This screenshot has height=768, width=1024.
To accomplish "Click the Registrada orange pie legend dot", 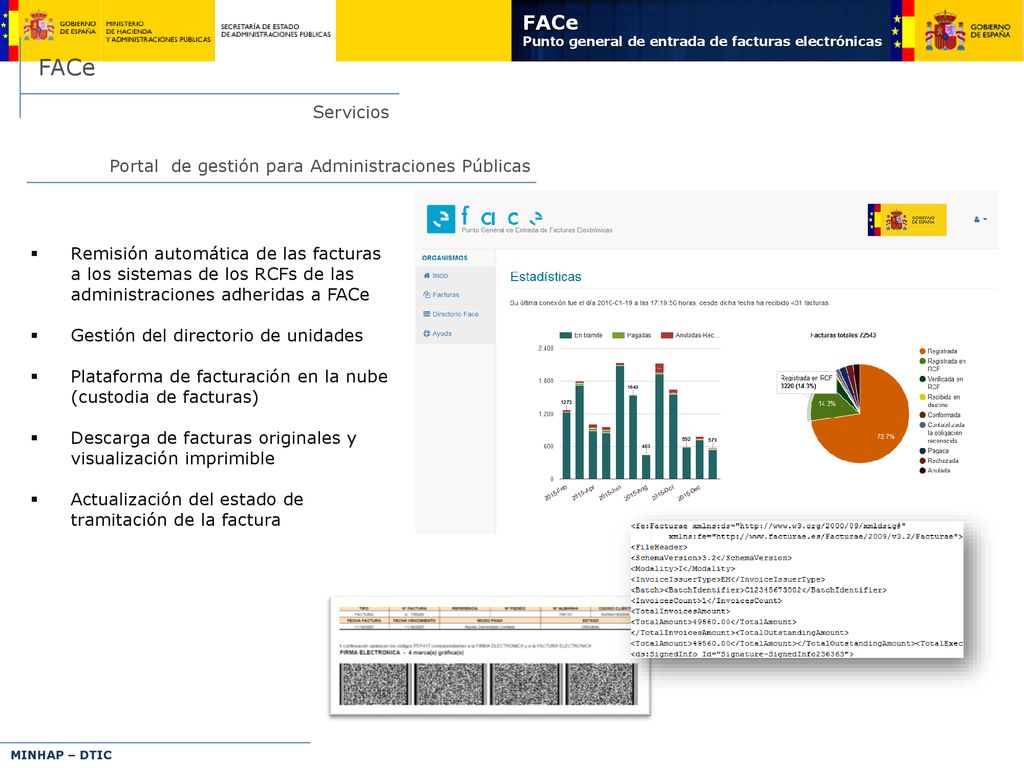I will point(922,351).
